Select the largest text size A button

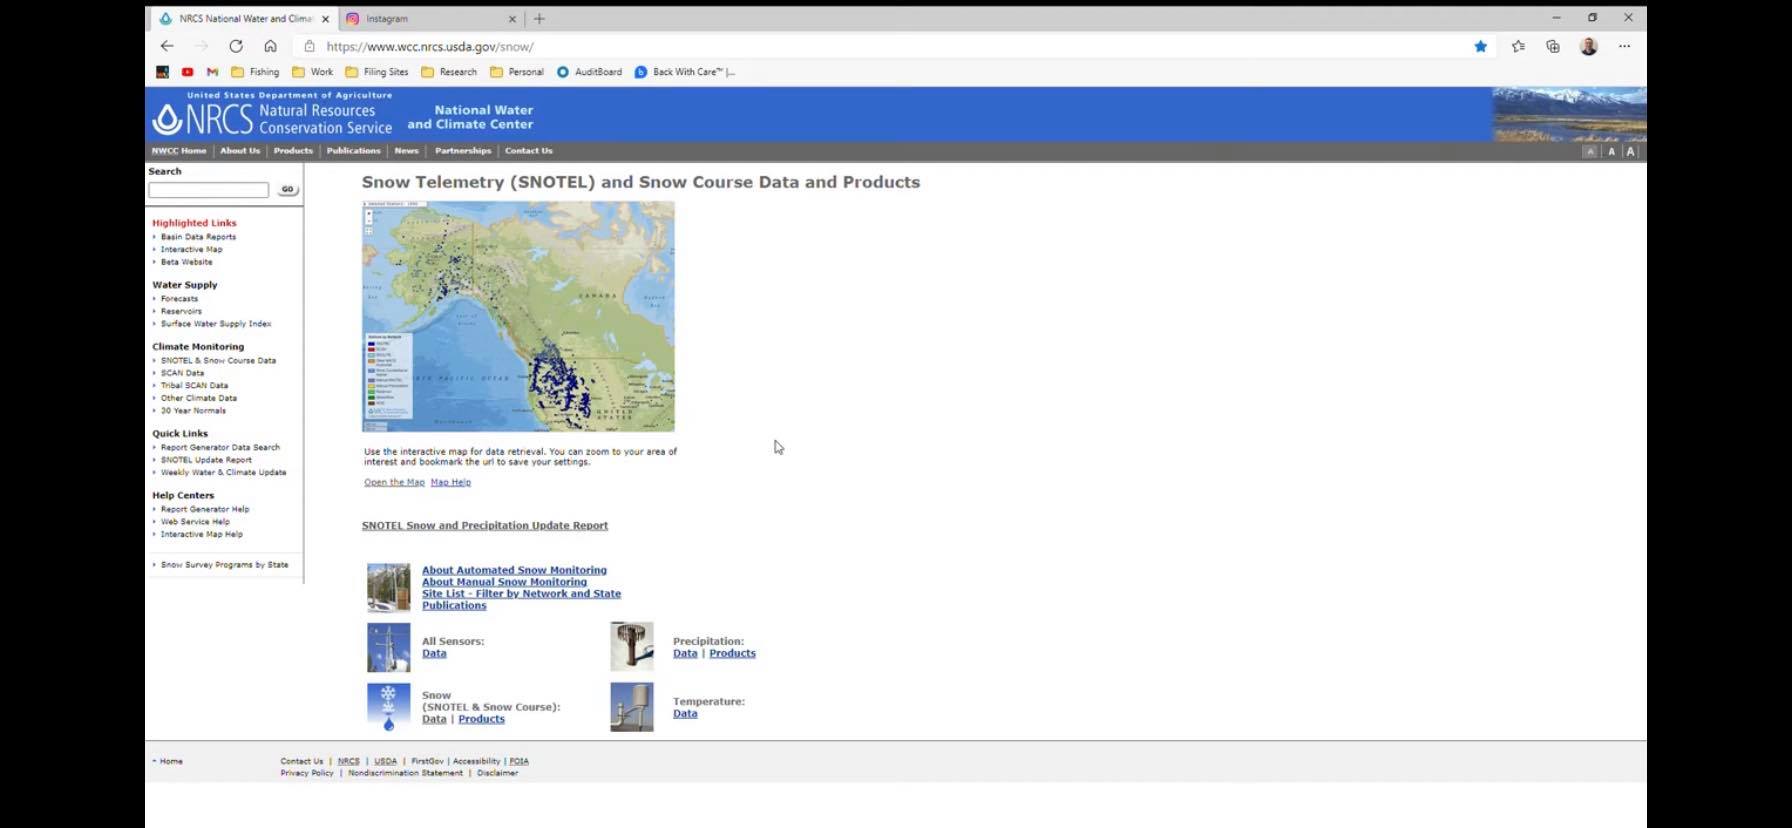(x=1631, y=152)
